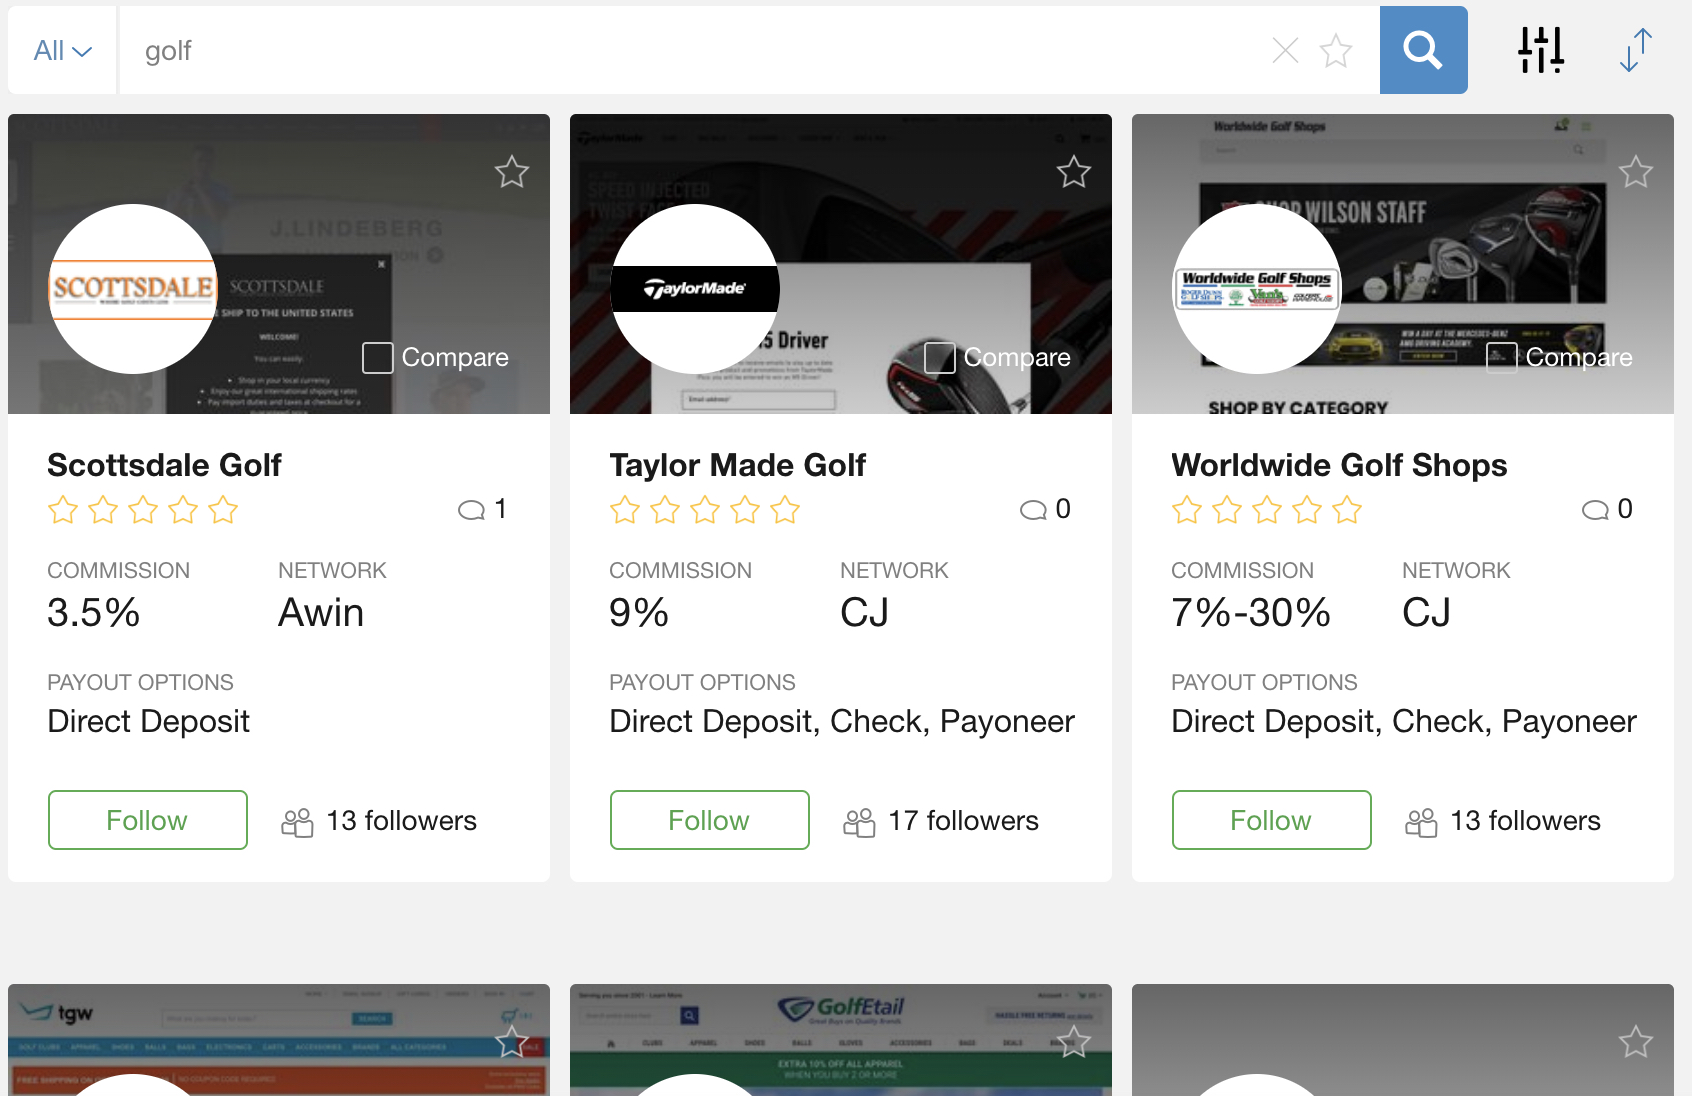1692x1096 pixels.
Task: Click followers icon on Worldwide Golf Shops card
Action: (x=1421, y=822)
